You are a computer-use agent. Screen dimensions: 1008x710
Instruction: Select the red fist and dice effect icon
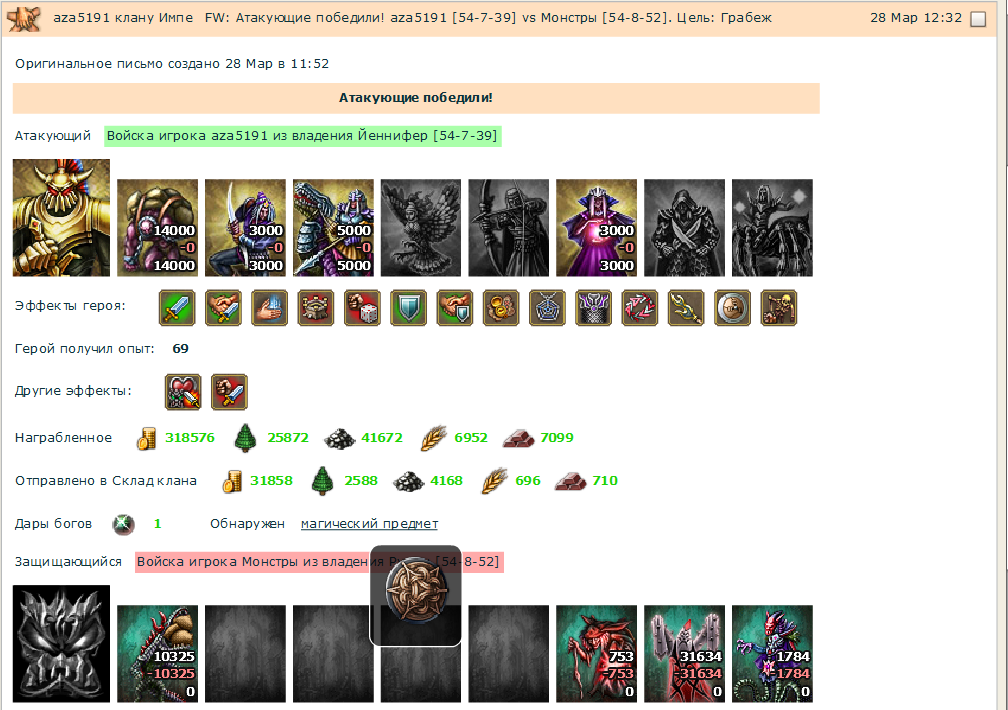pos(362,307)
